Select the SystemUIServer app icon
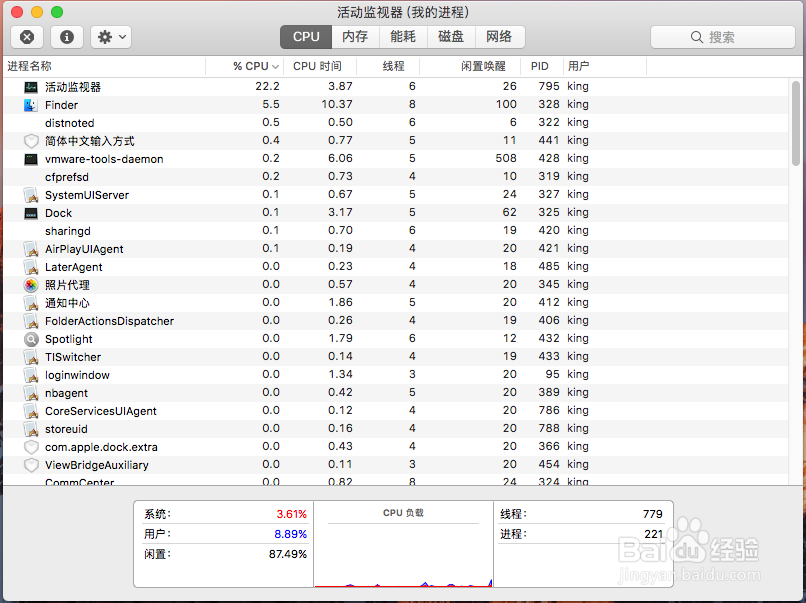This screenshot has width=806, height=603. 31,195
